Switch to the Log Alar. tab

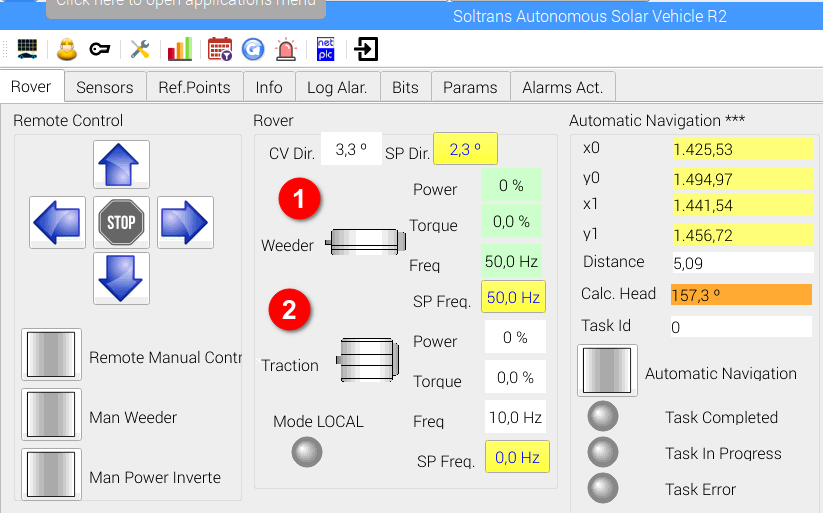(x=337, y=87)
